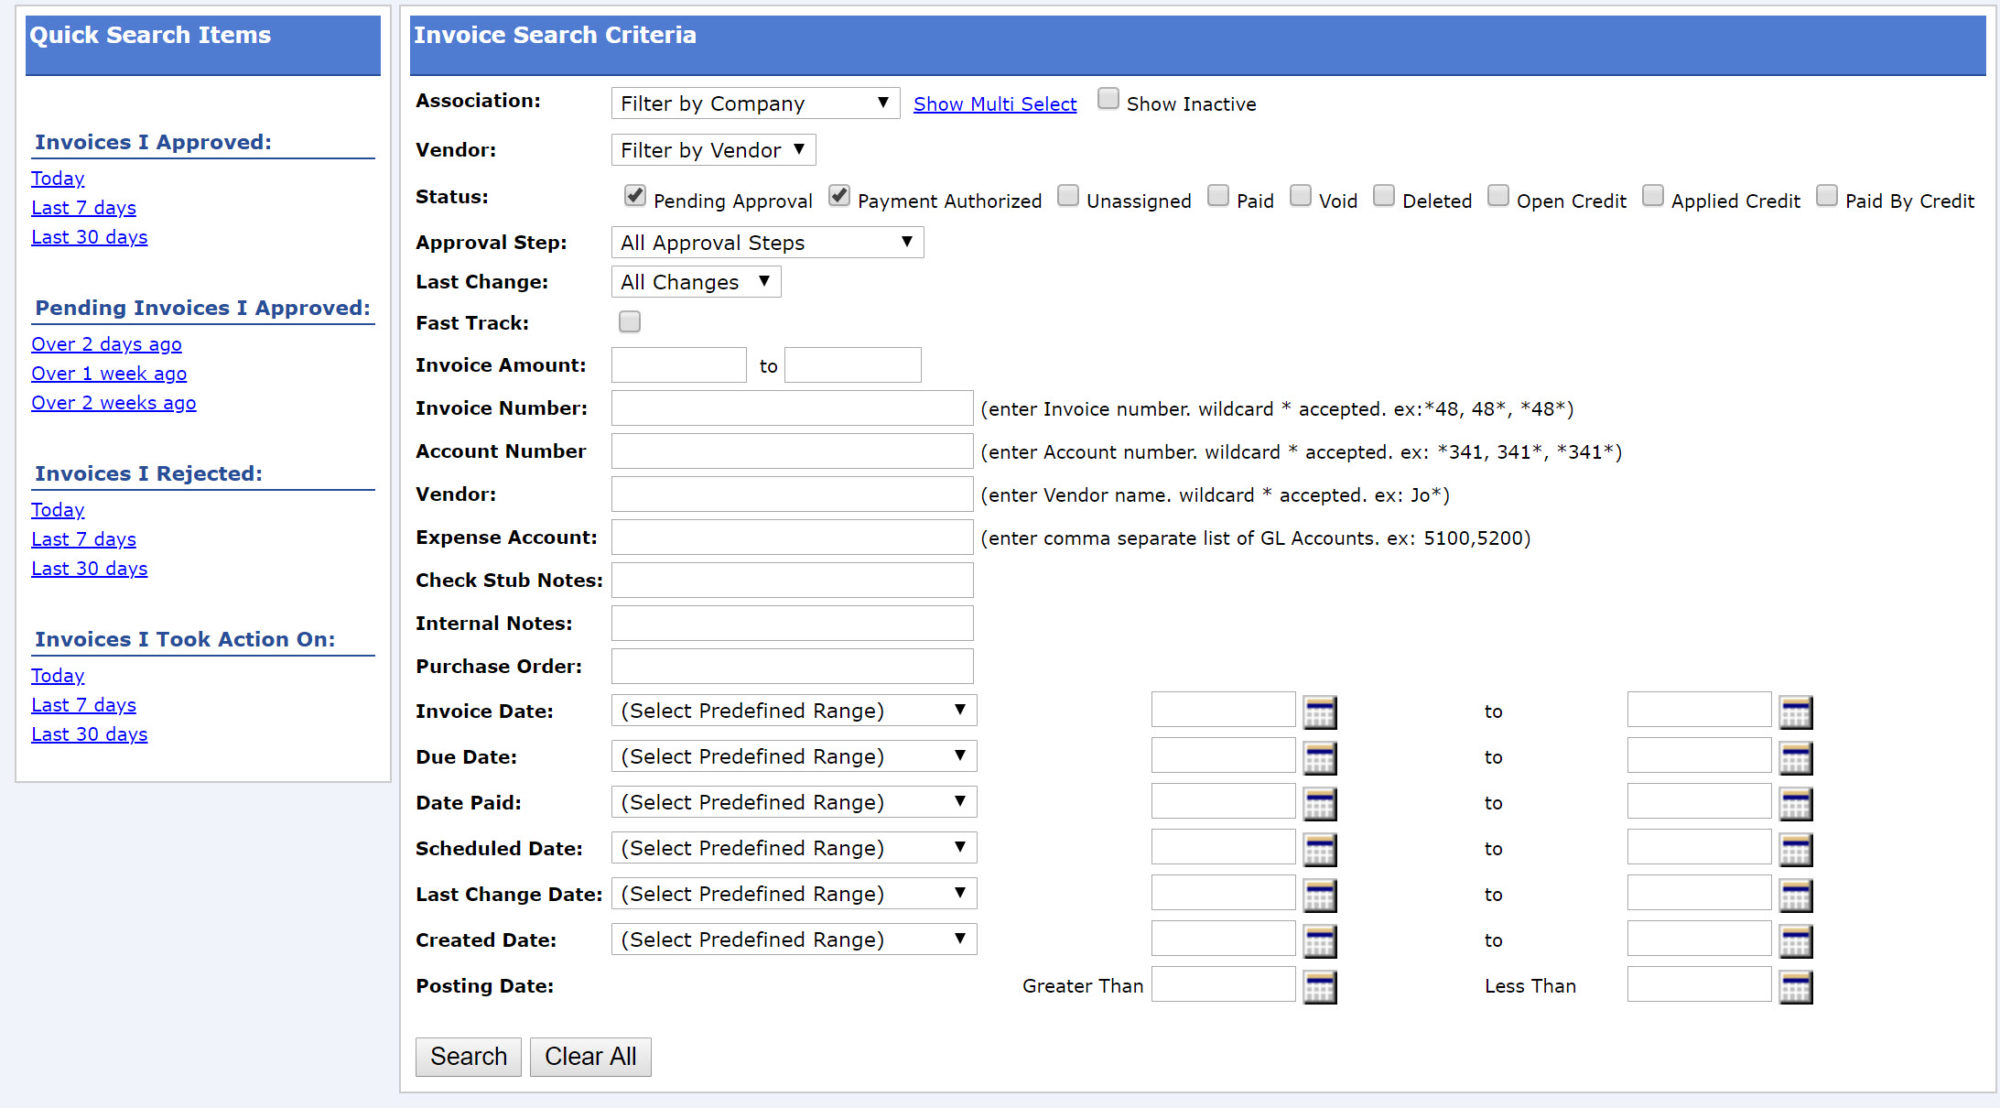The height and width of the screenshot is (1108, 2000).
Task: Open the Filter by Vendor dropdown
Action: [x=713, y=150]
